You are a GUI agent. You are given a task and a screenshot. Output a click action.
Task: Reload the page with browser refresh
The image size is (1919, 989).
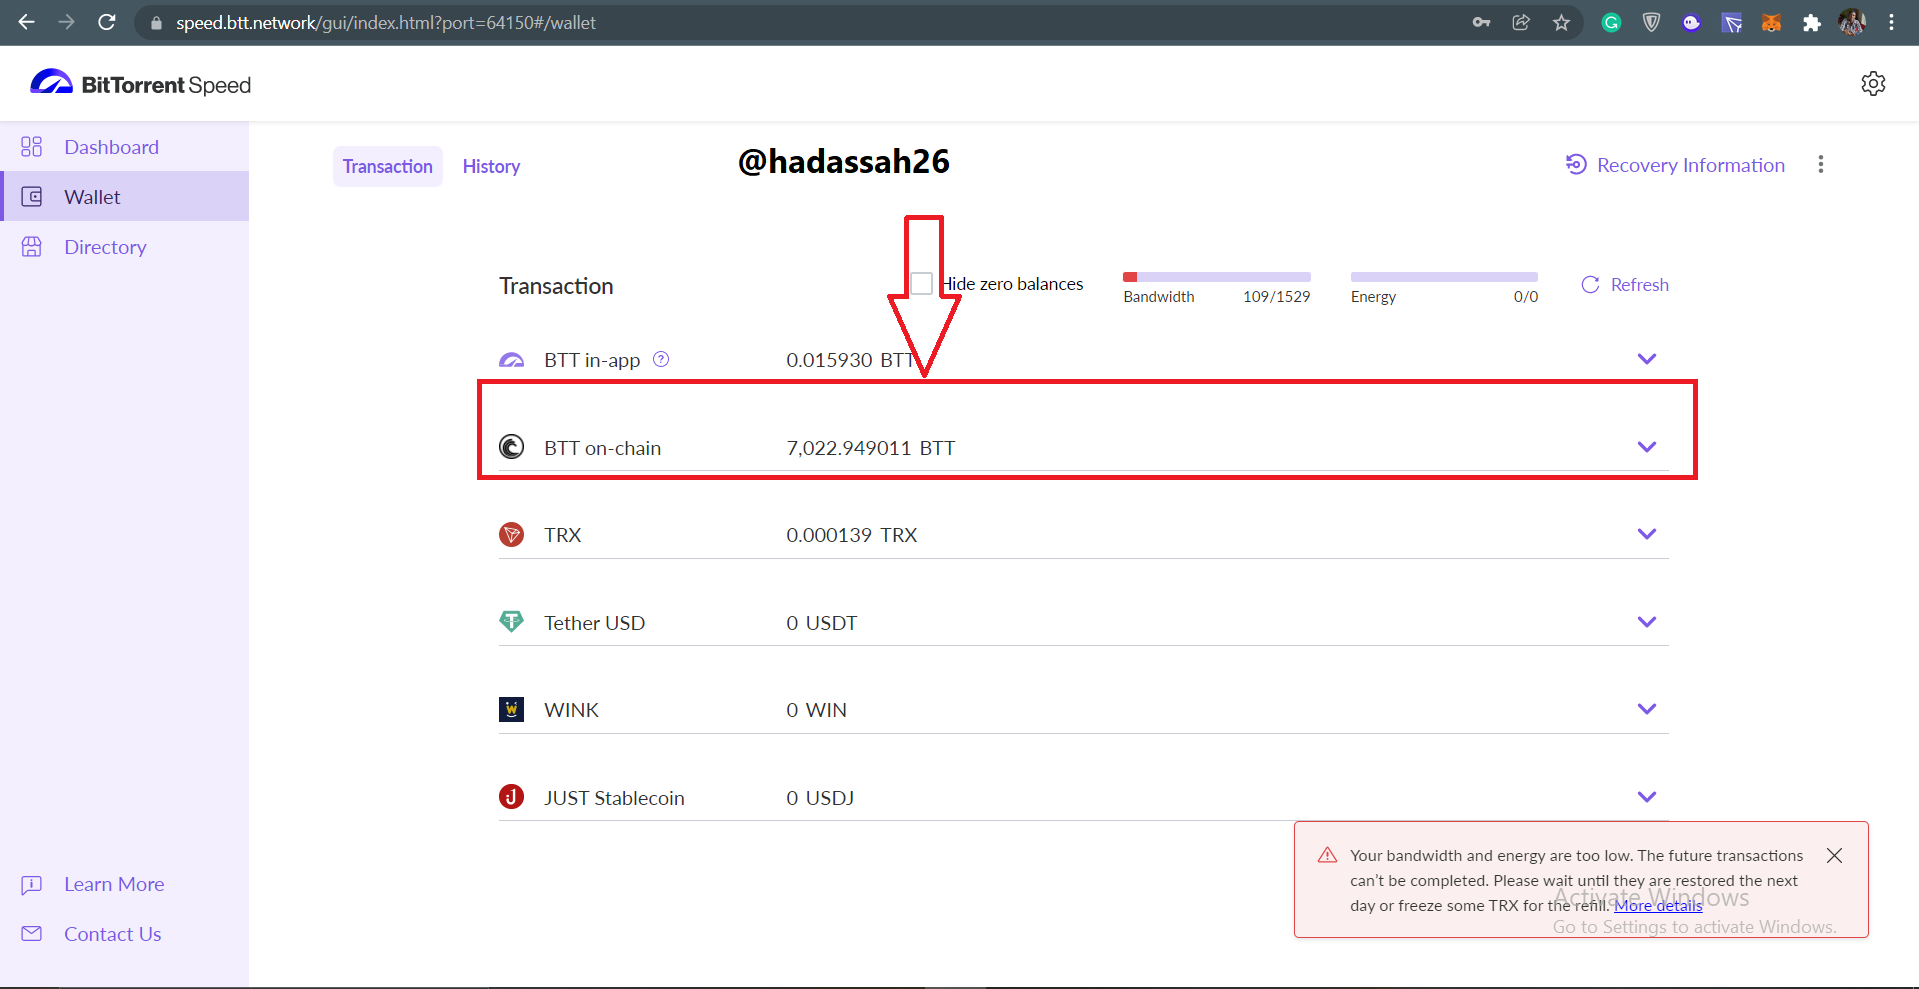tap(107, 22)
